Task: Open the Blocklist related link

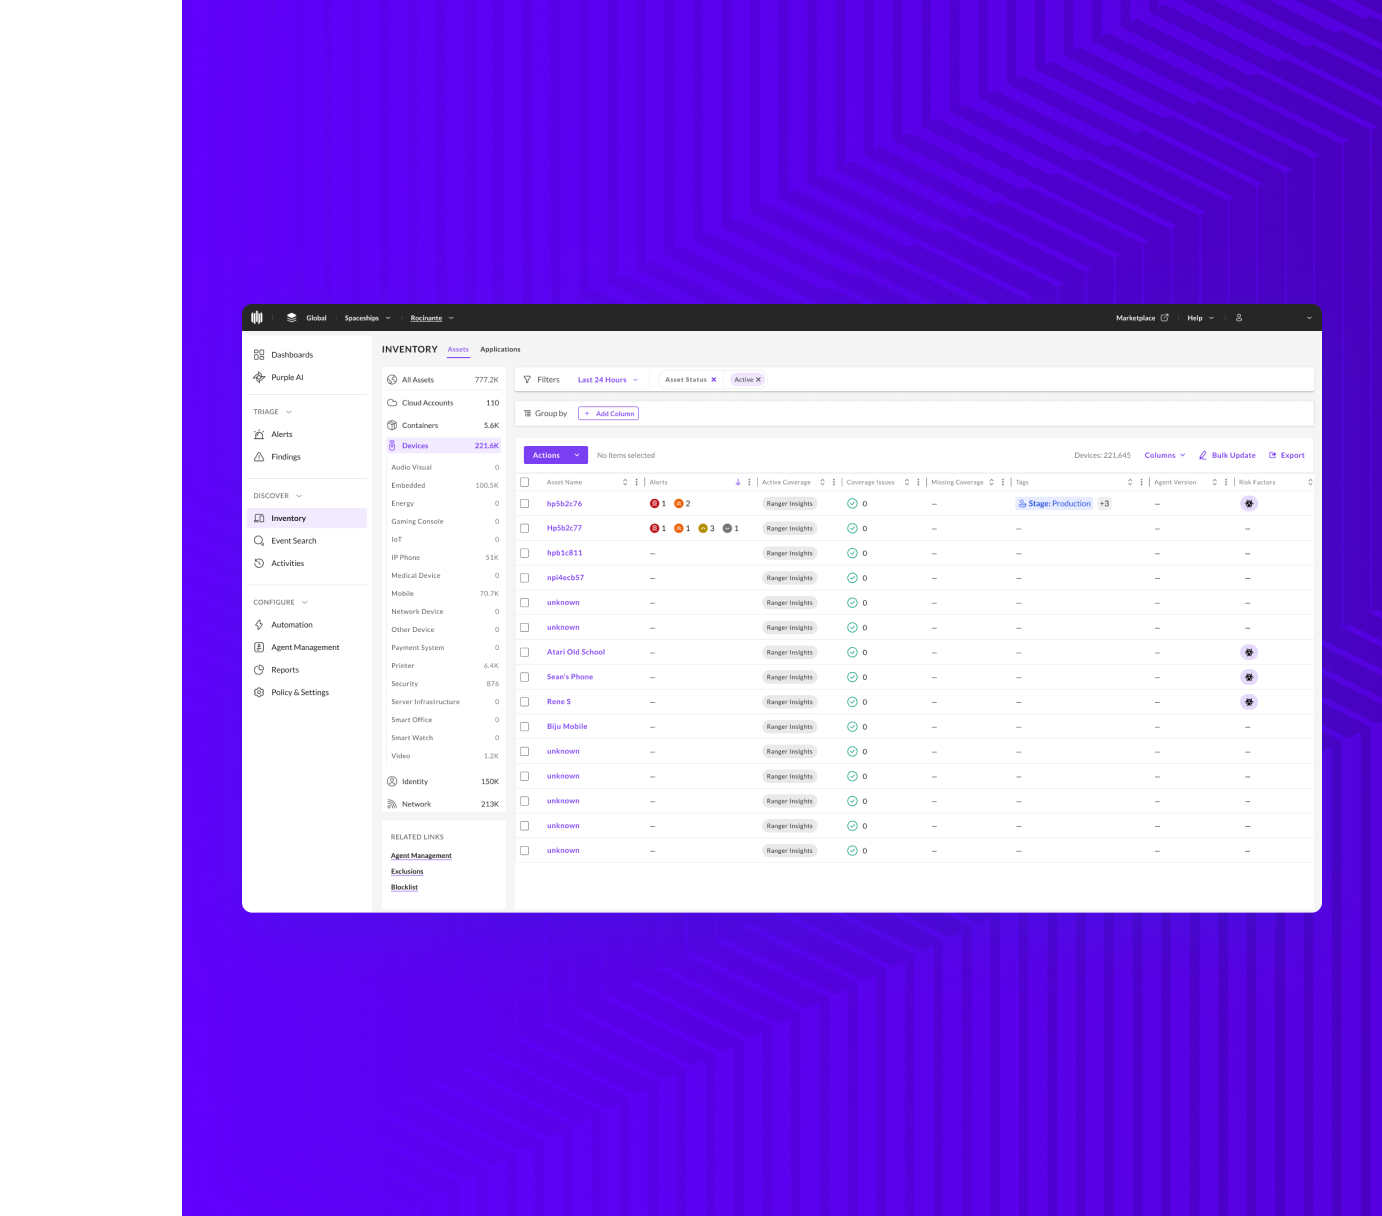Action: pyautogui.click(x=404, y=887)
